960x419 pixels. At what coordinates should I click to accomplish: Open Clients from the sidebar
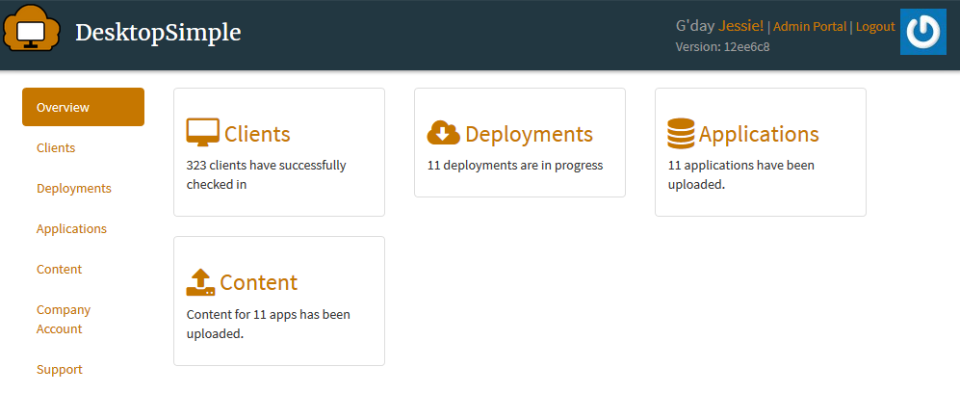[x=56, y=148]
